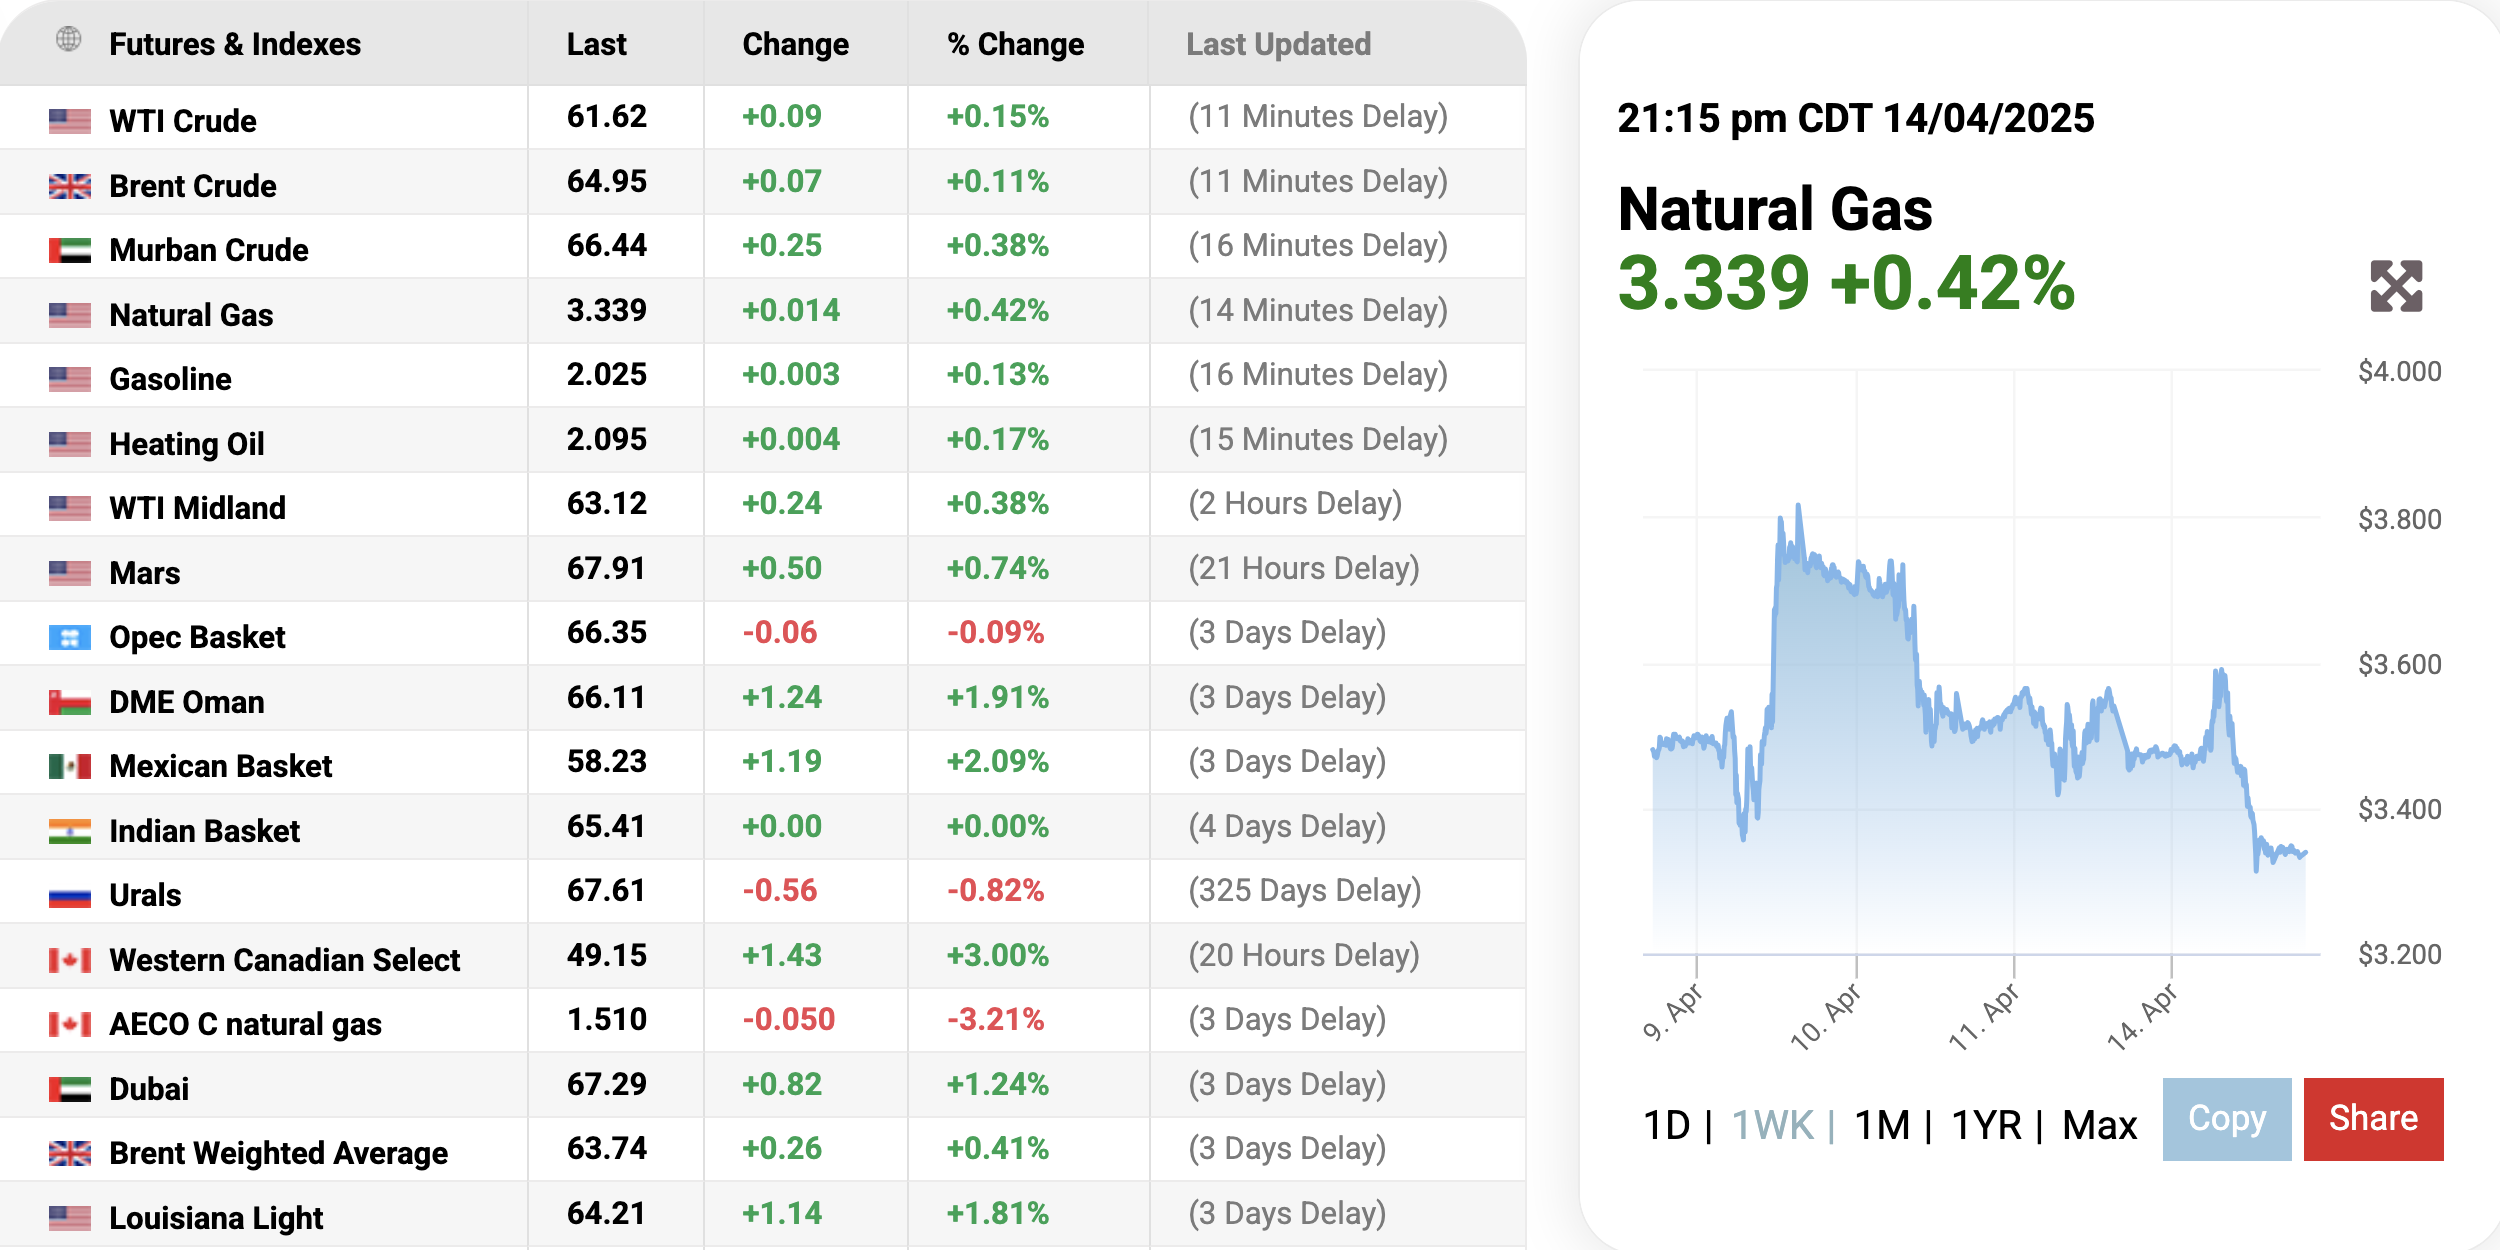This screenshot has width=2500, height=1250.
Task: Click the US flag beside WTI Crude
Action: tap(70, 121)
